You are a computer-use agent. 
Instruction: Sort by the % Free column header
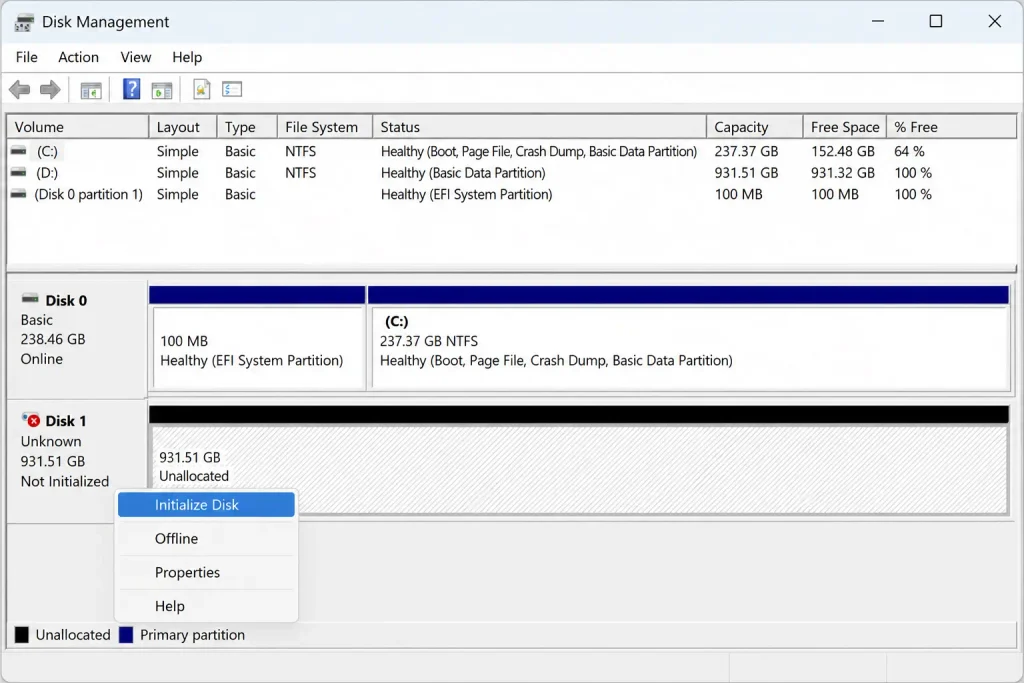click(x=951, y=127)
